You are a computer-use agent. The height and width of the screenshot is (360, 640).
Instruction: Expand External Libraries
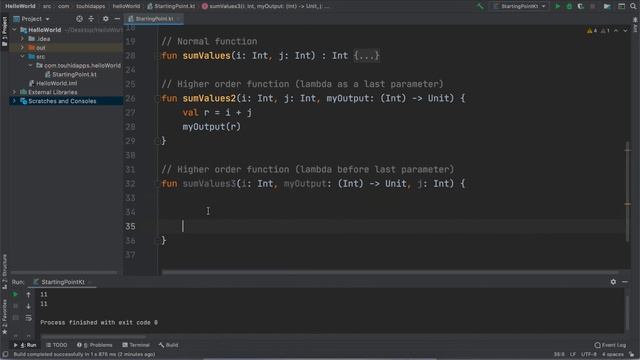pyautogui.click(x=15, y=92)
